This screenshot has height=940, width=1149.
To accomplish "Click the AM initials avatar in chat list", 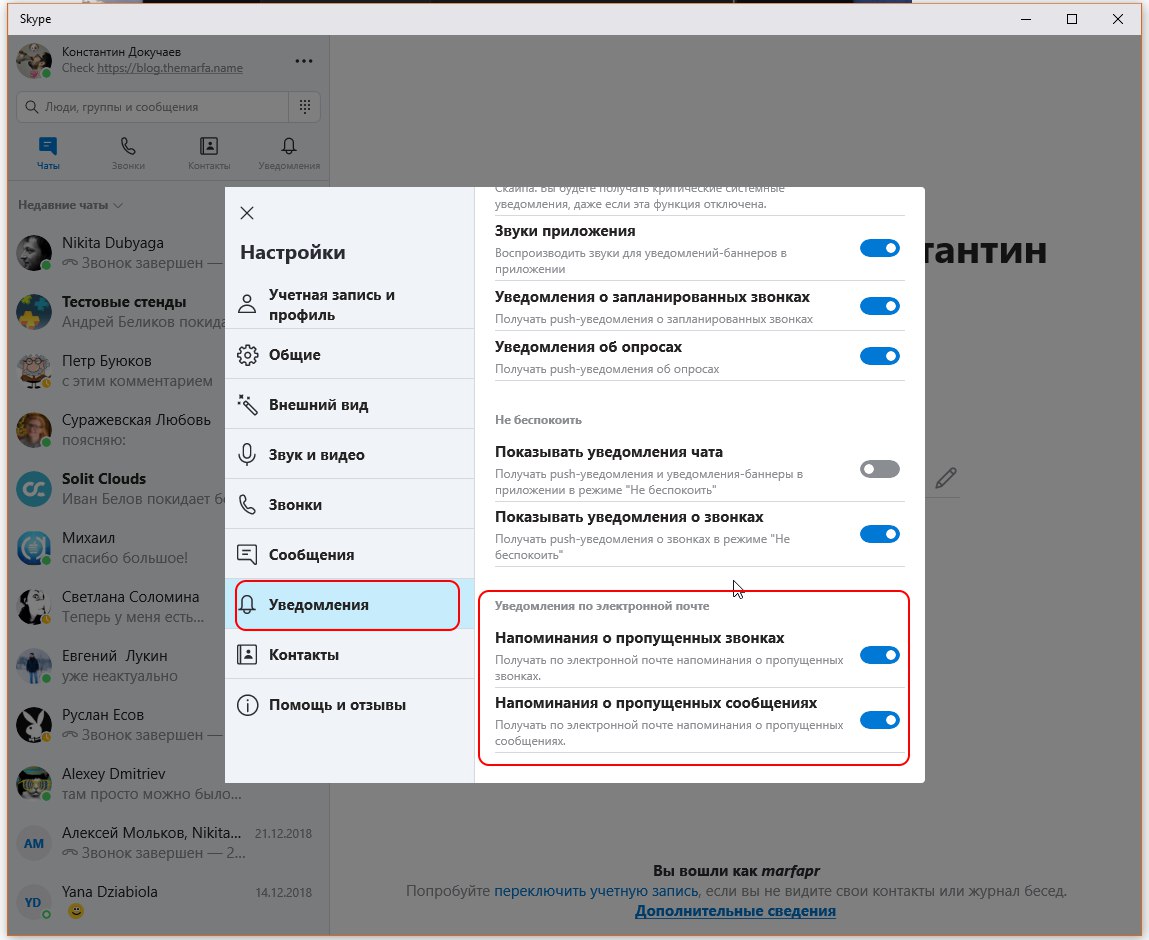I will [x=34, y=843].
